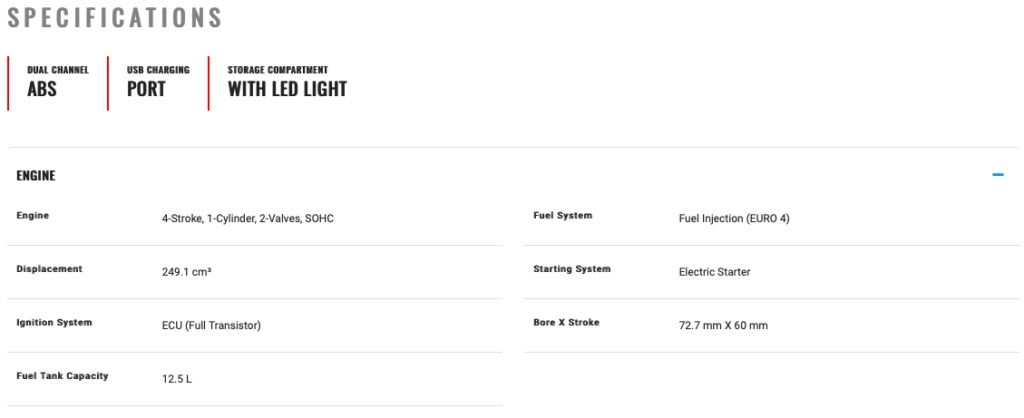Select the USB Charging Port feature
This screenshot has width=1024, height=418.
click(x=157, y=82)
